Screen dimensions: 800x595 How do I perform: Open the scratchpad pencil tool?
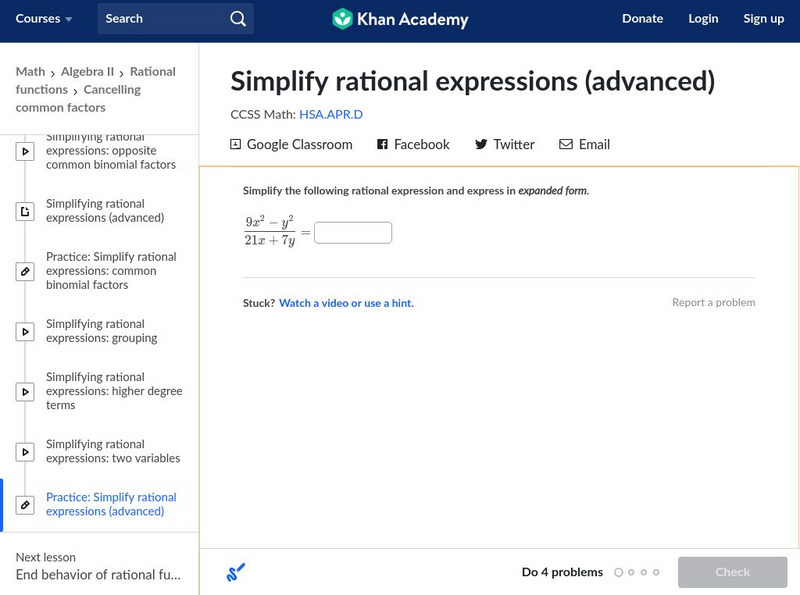pyautogui.click(x=236, y=573)
